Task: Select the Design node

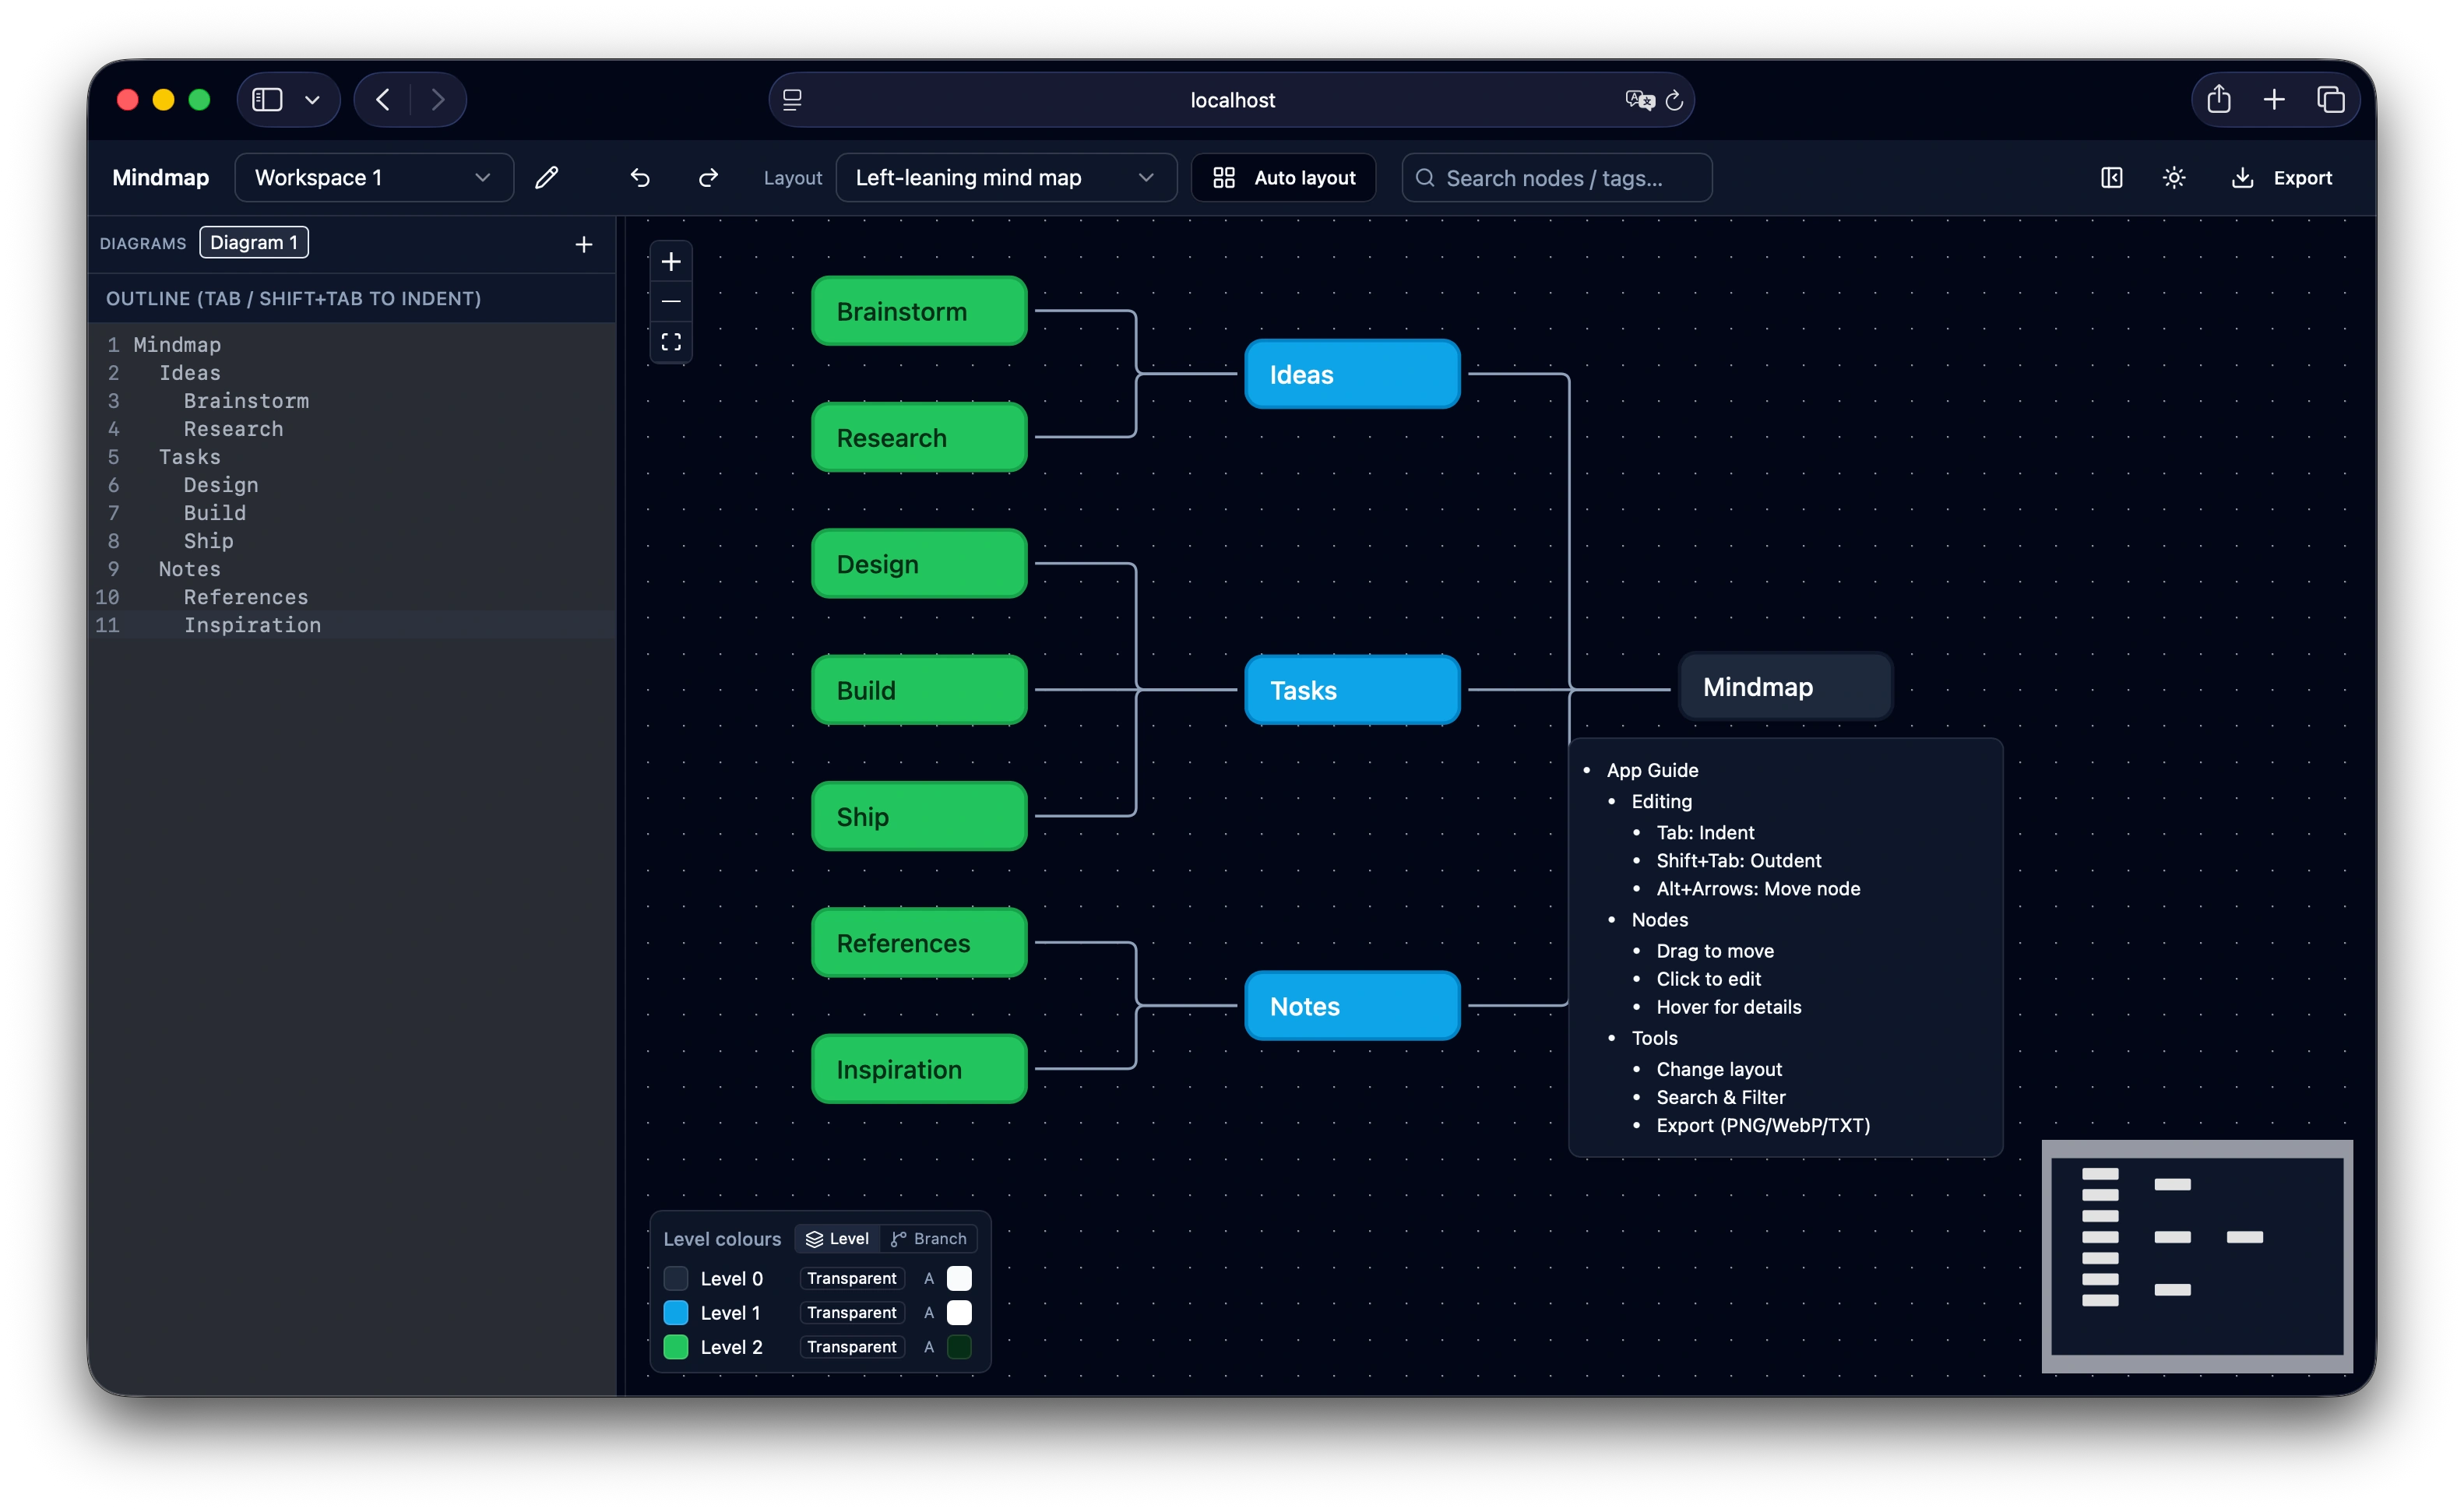Action: click(919, 564)
